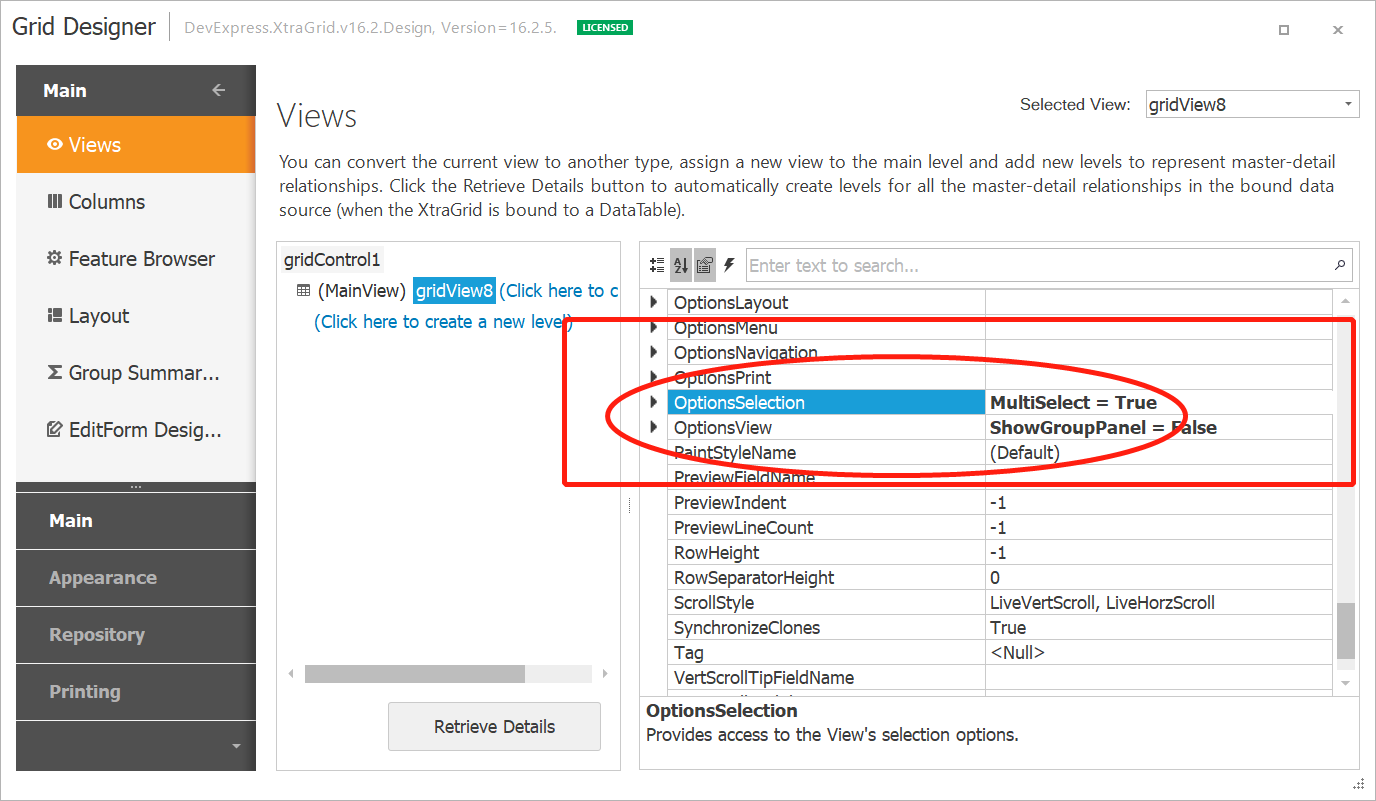Click the (Default) value of PaintStyleName

[1024, 452]
